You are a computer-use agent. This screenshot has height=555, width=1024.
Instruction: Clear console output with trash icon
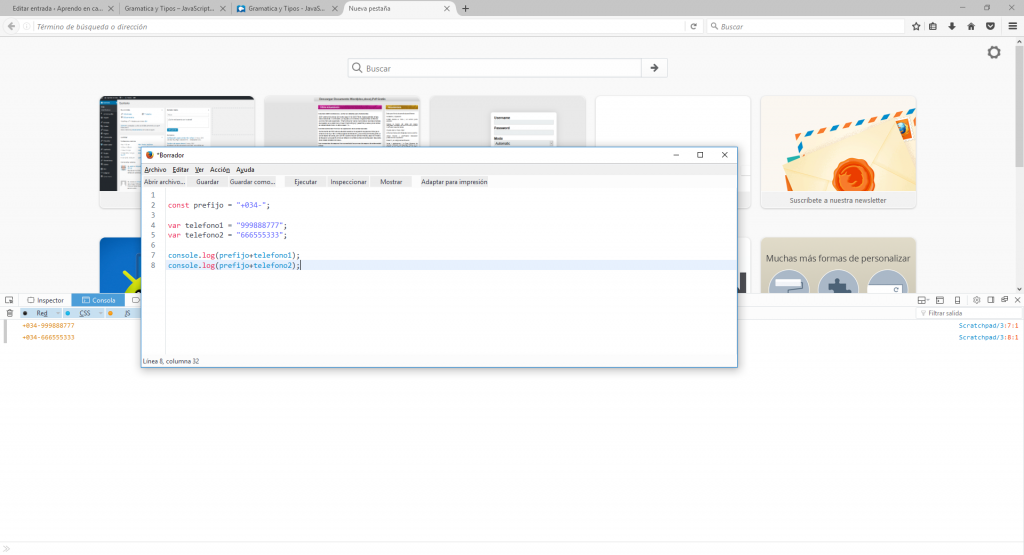click(9, 313)
